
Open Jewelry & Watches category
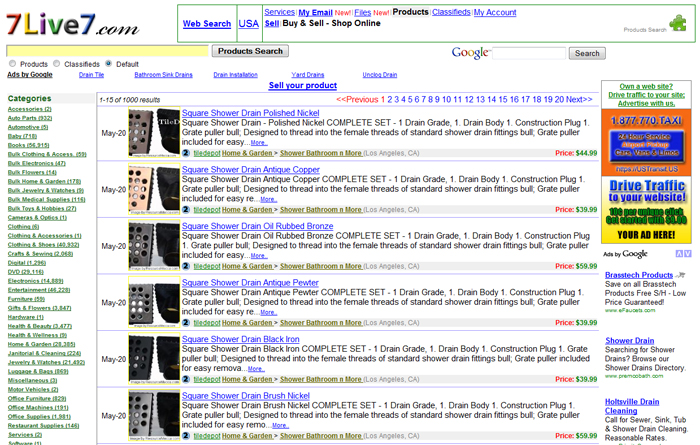pyautogui.click(x=46, y=362)
